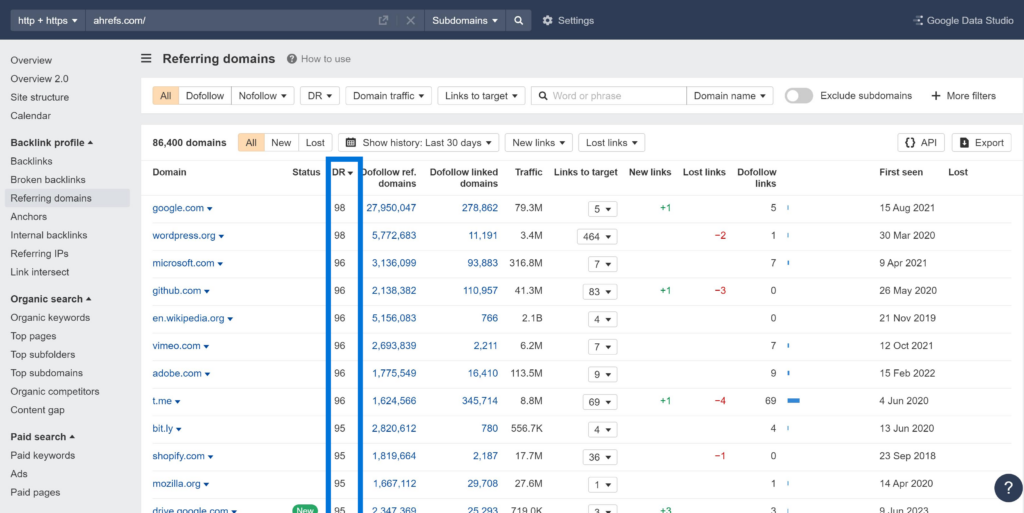Open the Domain name dropdown

pos(730,96)
